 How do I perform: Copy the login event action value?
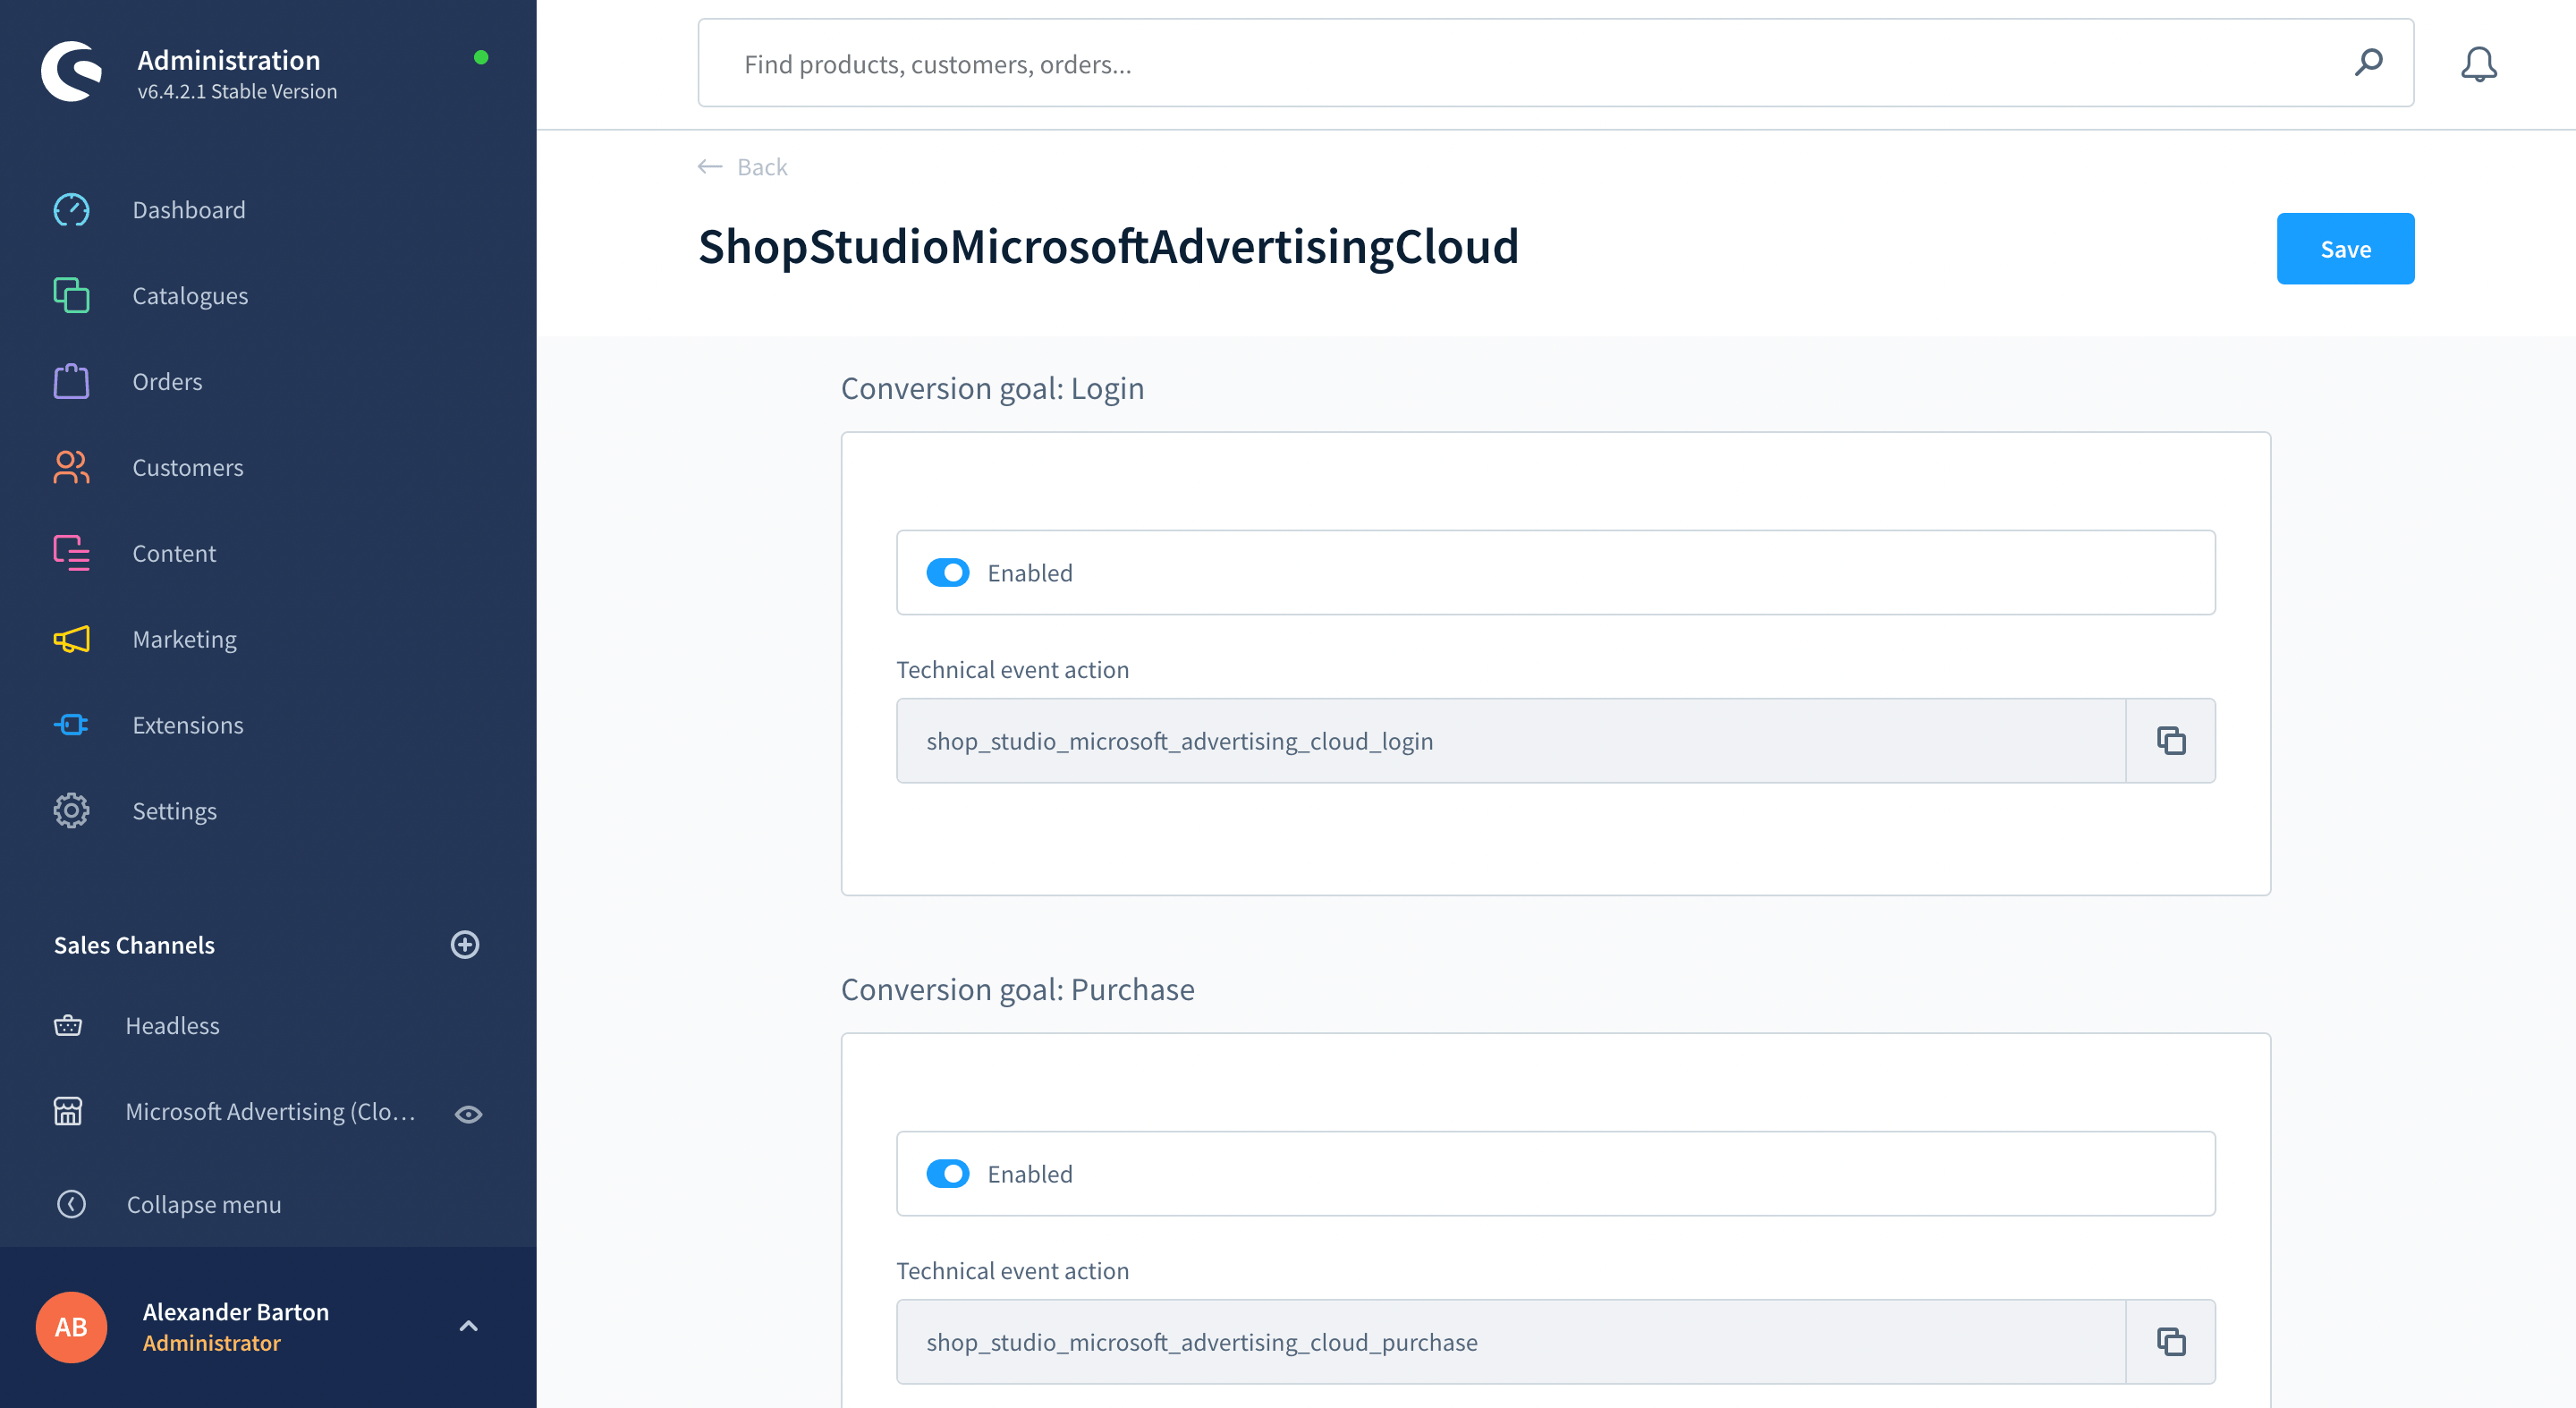[x=2171, y=741]
